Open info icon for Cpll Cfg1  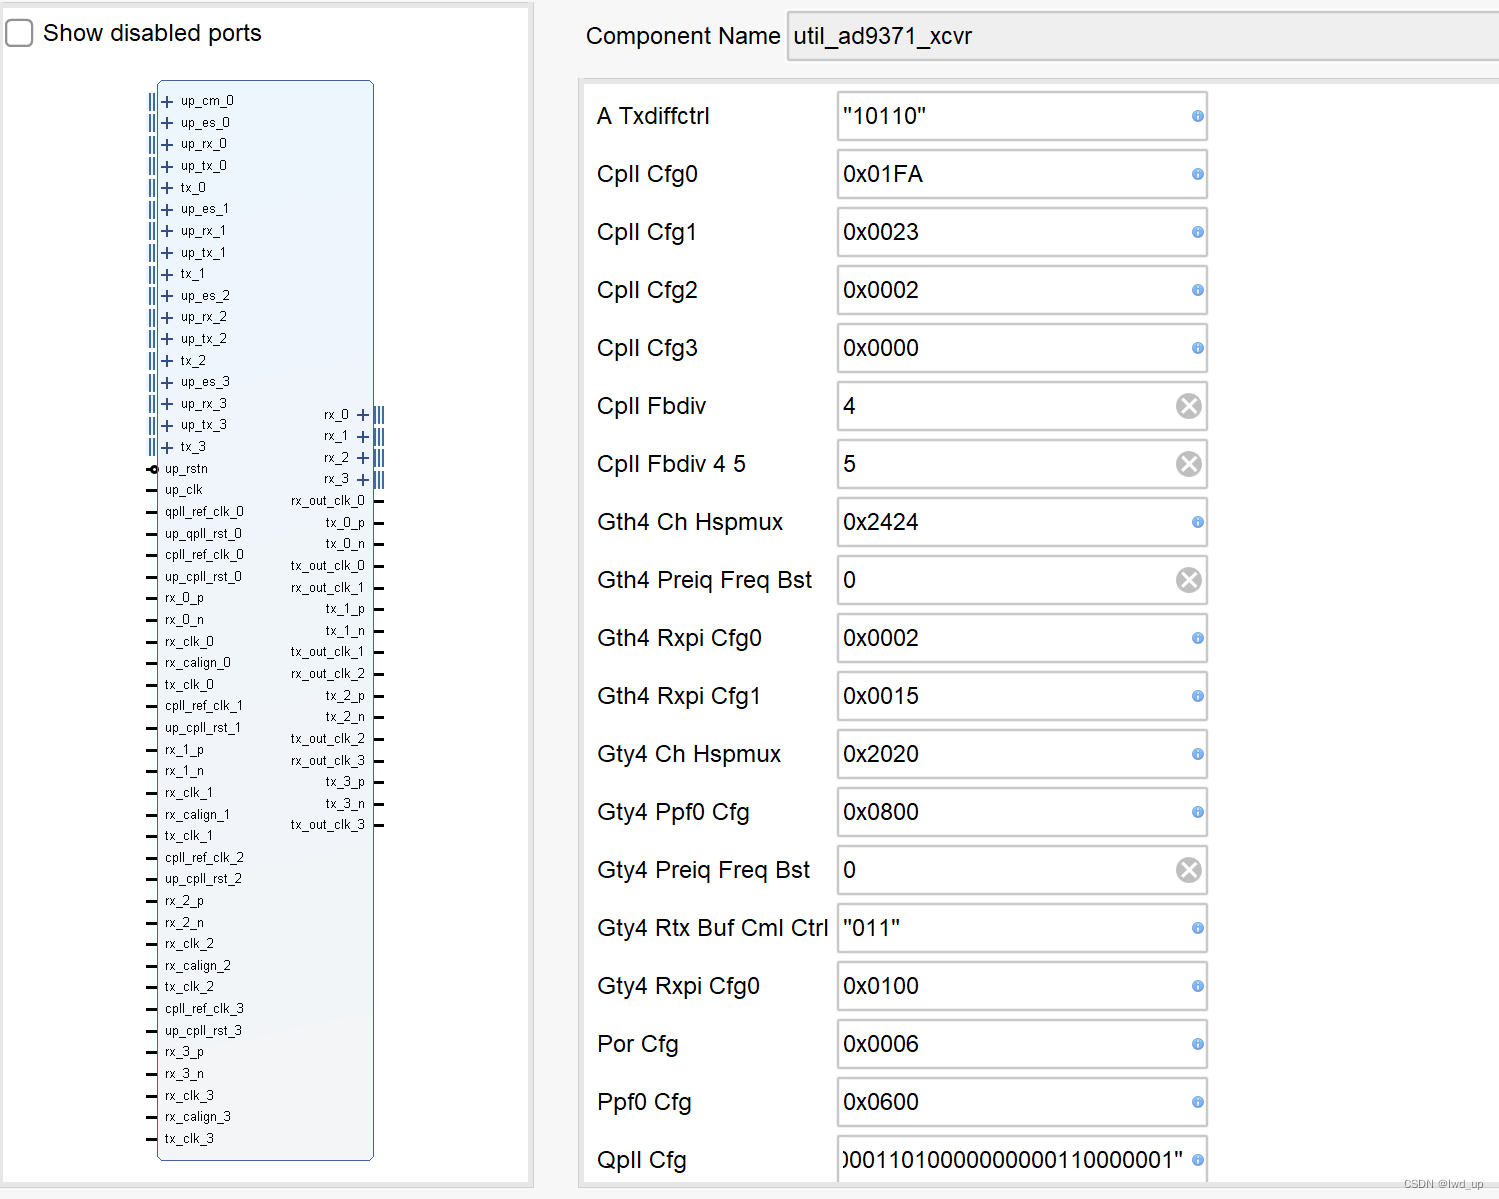tap(1197, 232)
